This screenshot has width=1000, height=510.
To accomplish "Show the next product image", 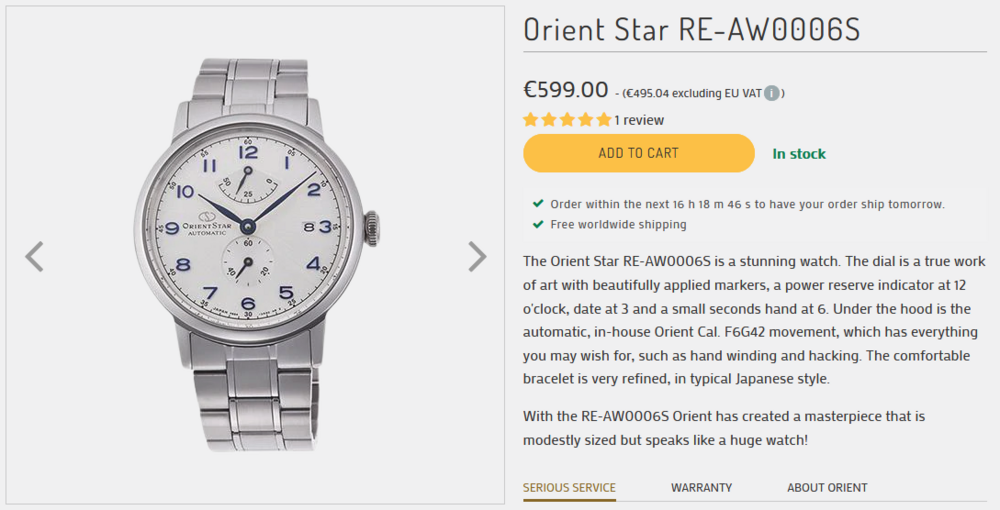I will (477, 257).
